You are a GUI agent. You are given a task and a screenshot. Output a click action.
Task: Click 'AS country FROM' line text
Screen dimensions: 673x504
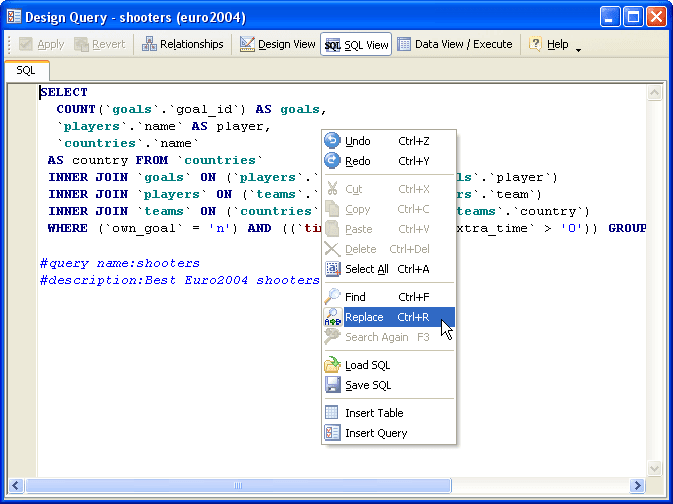click(x=108, y=160)
